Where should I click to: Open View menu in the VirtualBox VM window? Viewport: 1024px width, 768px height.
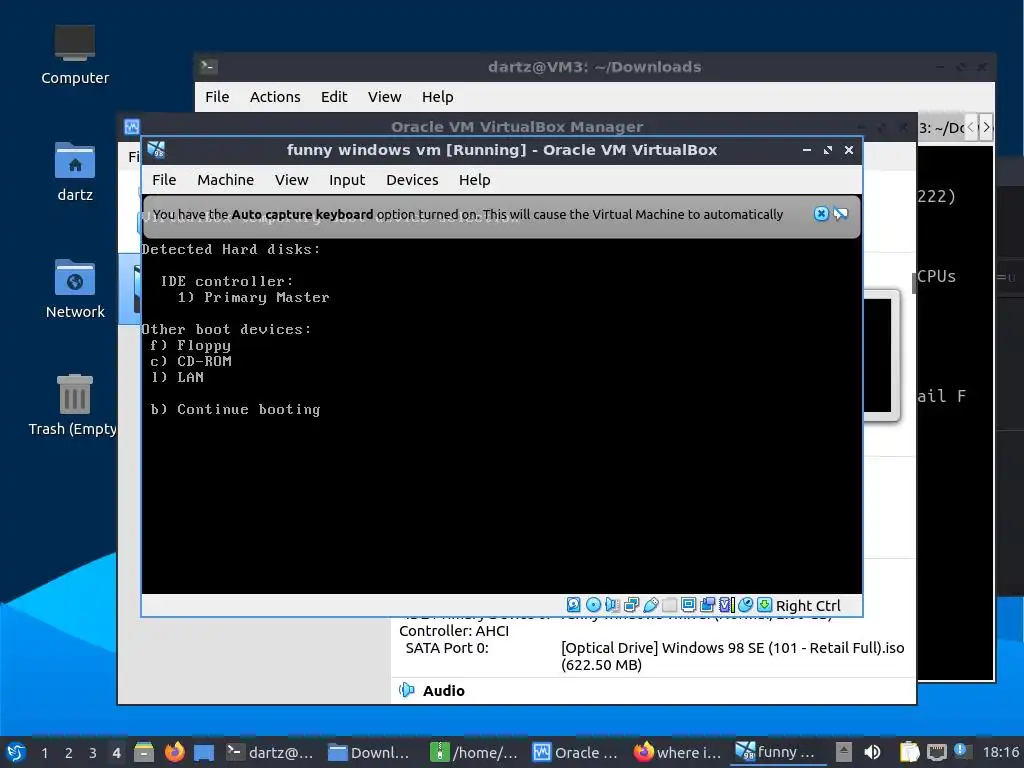[291, 180]
